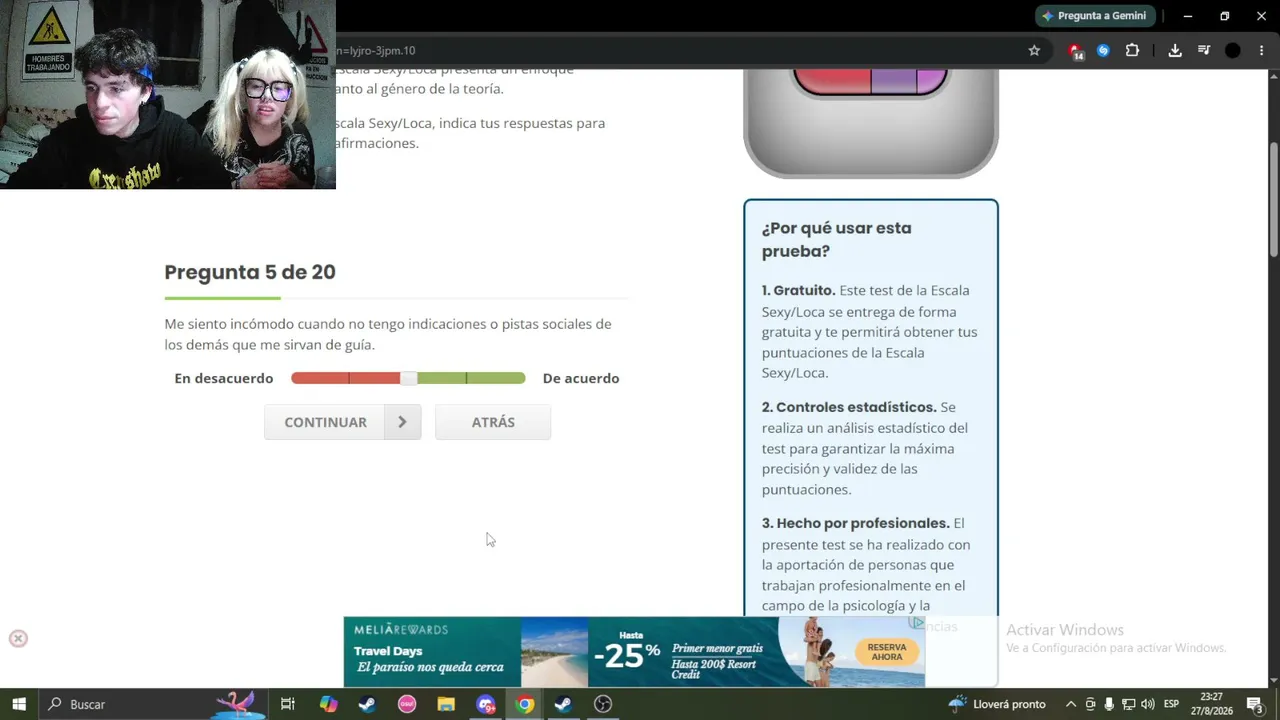Click the AdChoices icon on the banner
The height and width of the screenshot is (720, 1280).
coord(916,623)
